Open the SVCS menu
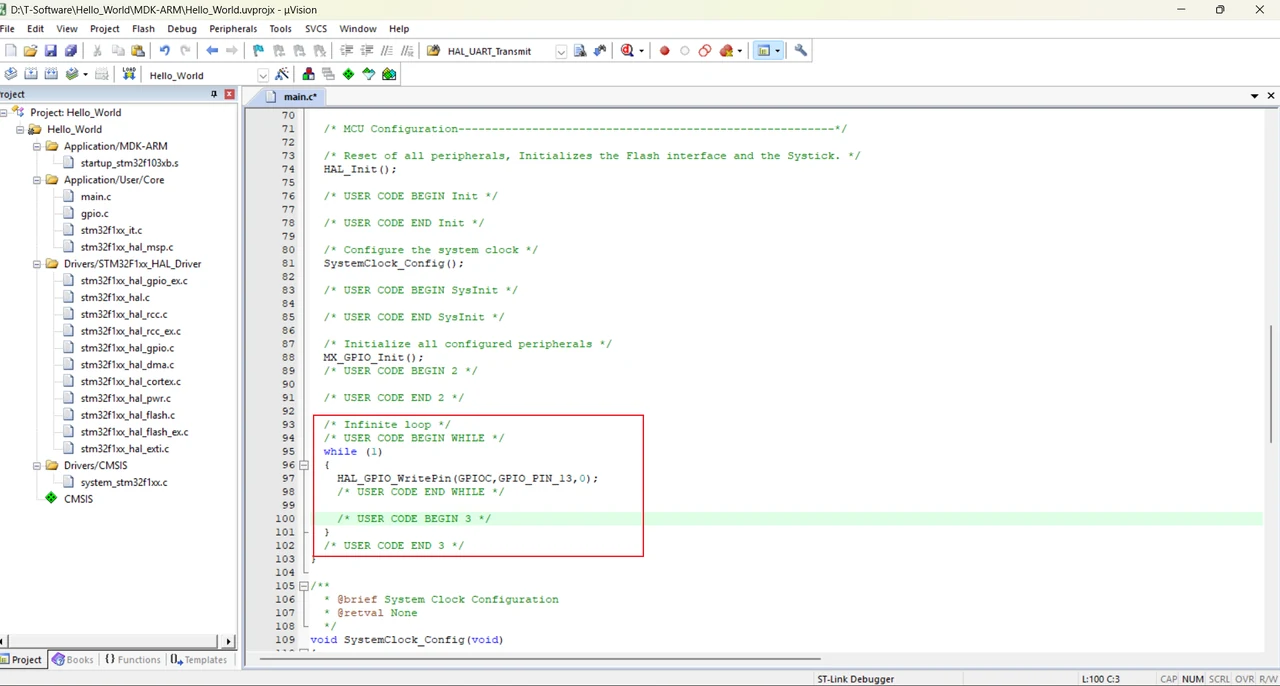This screenshot has height=686, width=1280. (316, 29)
